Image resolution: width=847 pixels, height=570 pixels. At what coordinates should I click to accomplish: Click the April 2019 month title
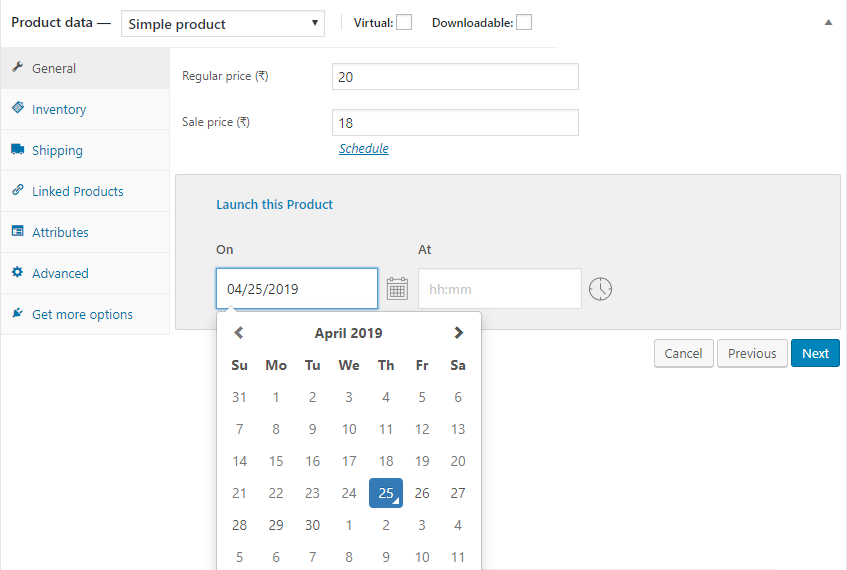click(x=348, y=333)
